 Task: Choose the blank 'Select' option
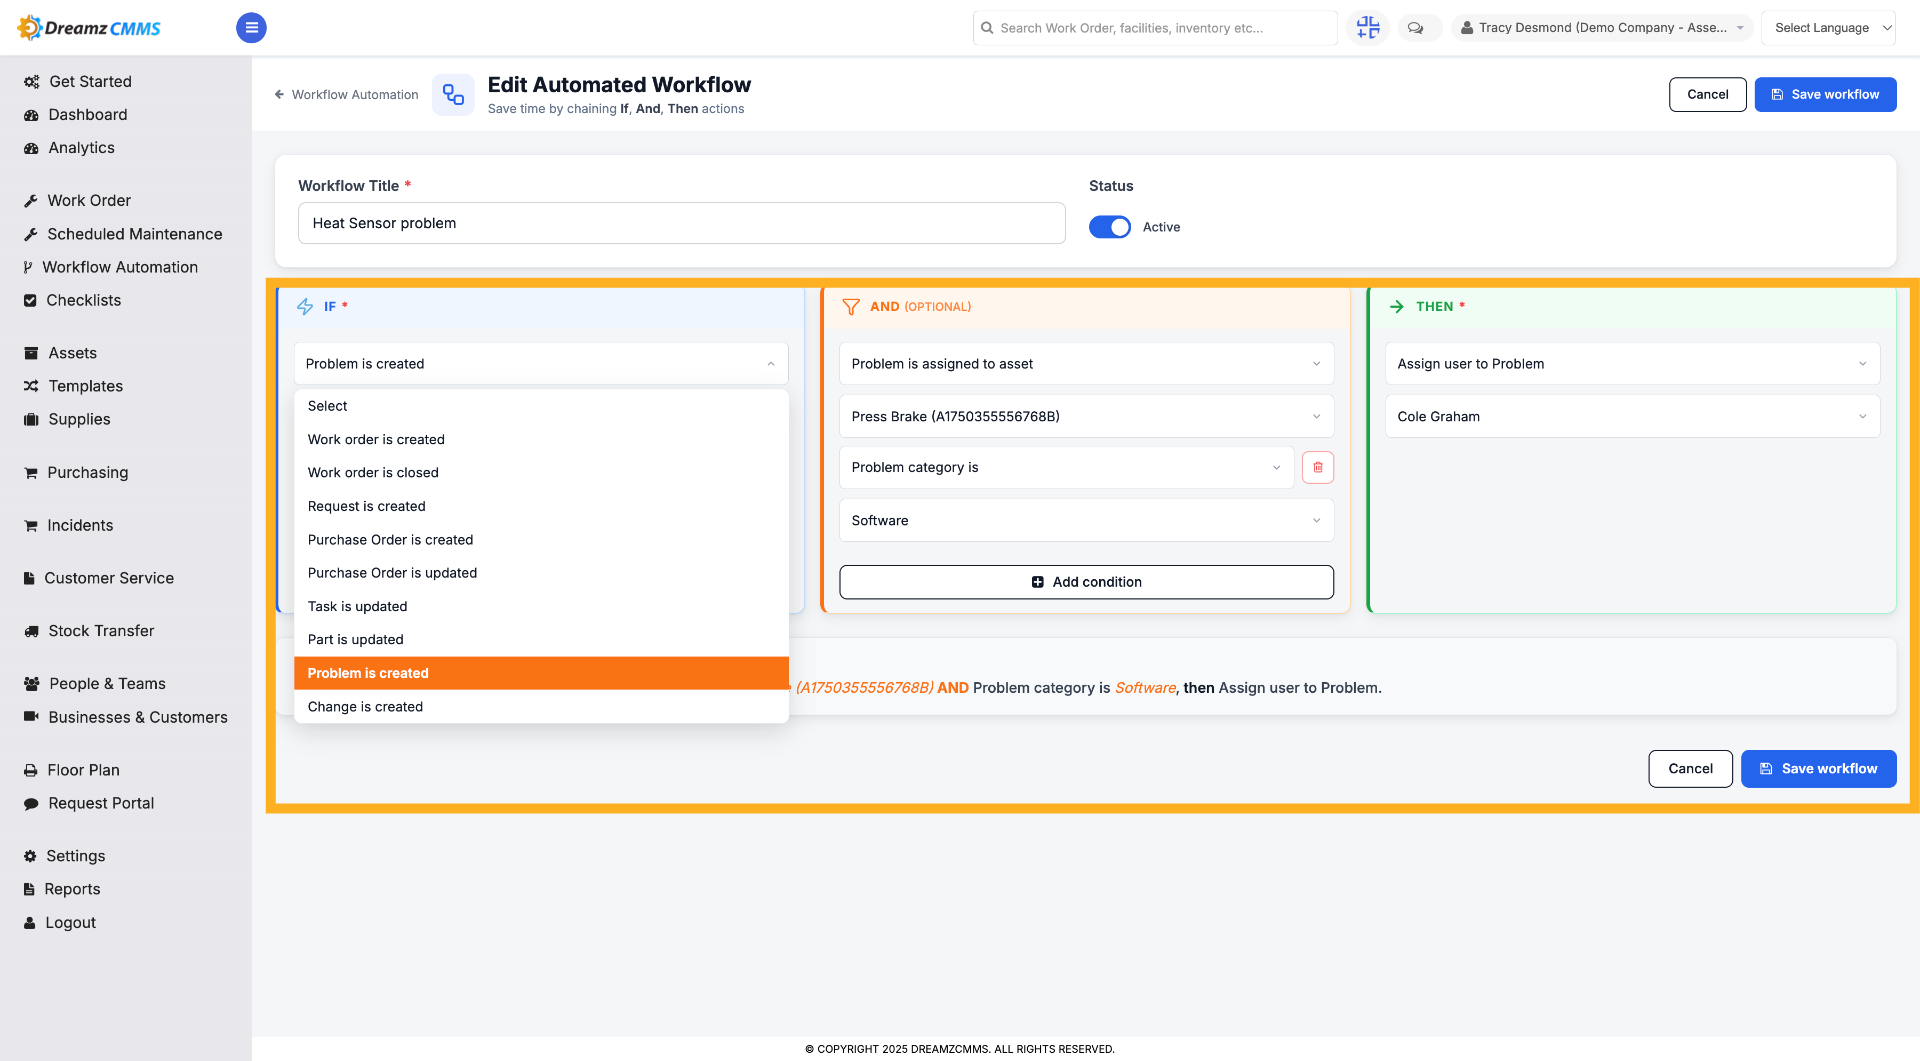pyautogui.click(x=541, y=406)
